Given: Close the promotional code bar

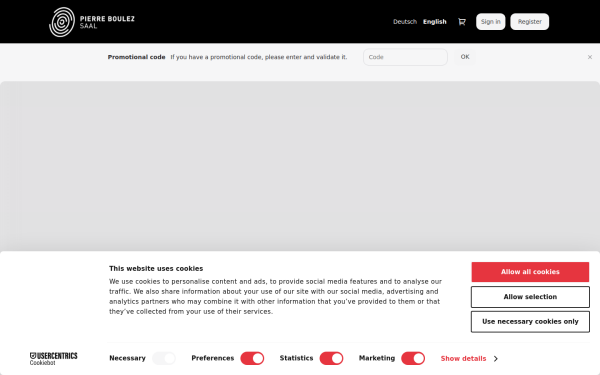Looking at the screenshot, I should pos(590,57).
